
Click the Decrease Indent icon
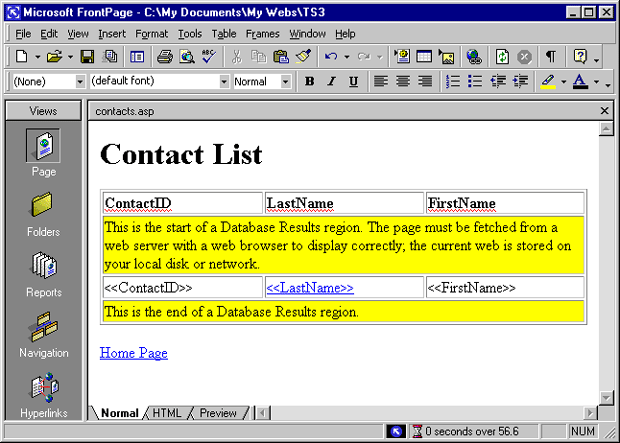498,81
